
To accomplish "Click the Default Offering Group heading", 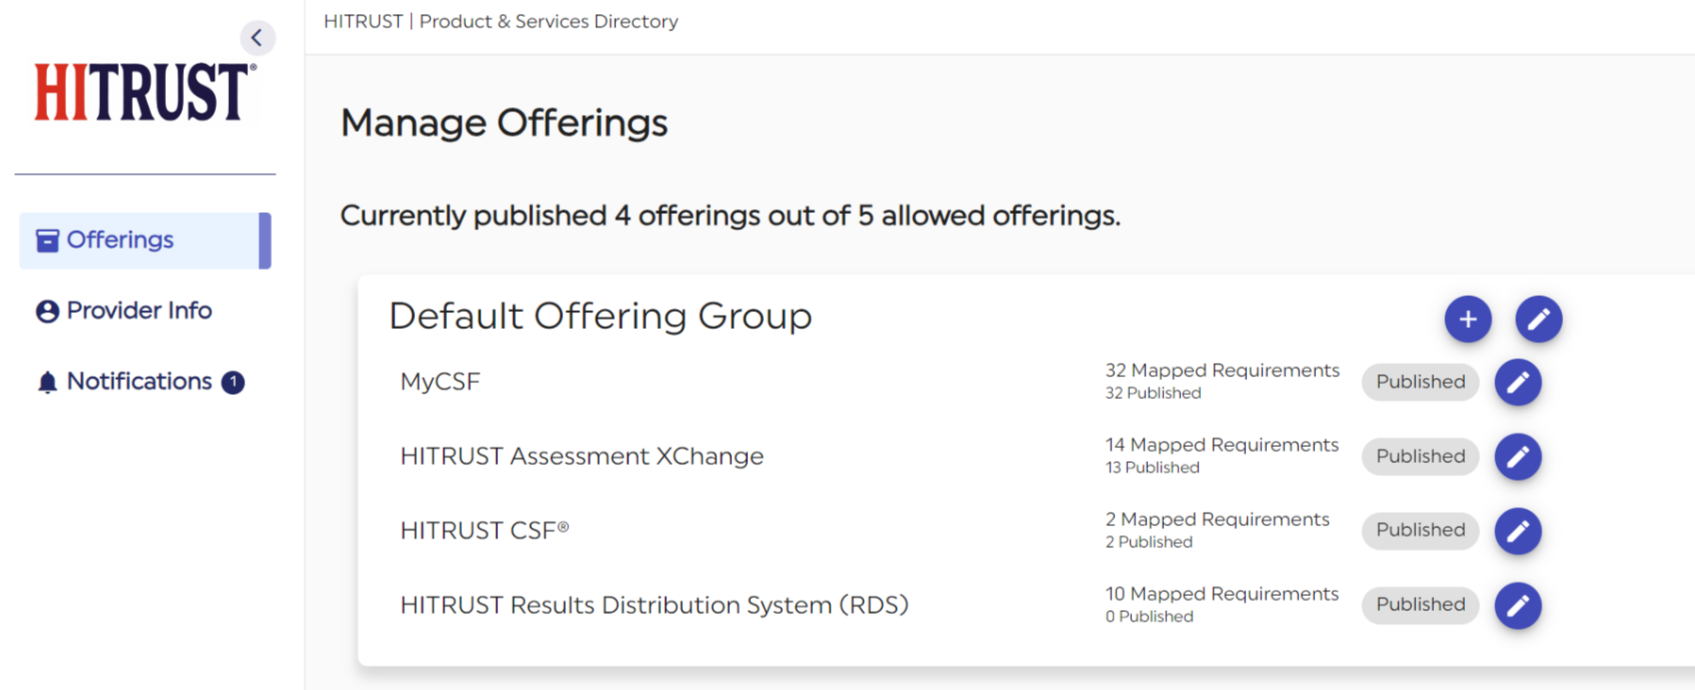I will (x=600, y=316).
